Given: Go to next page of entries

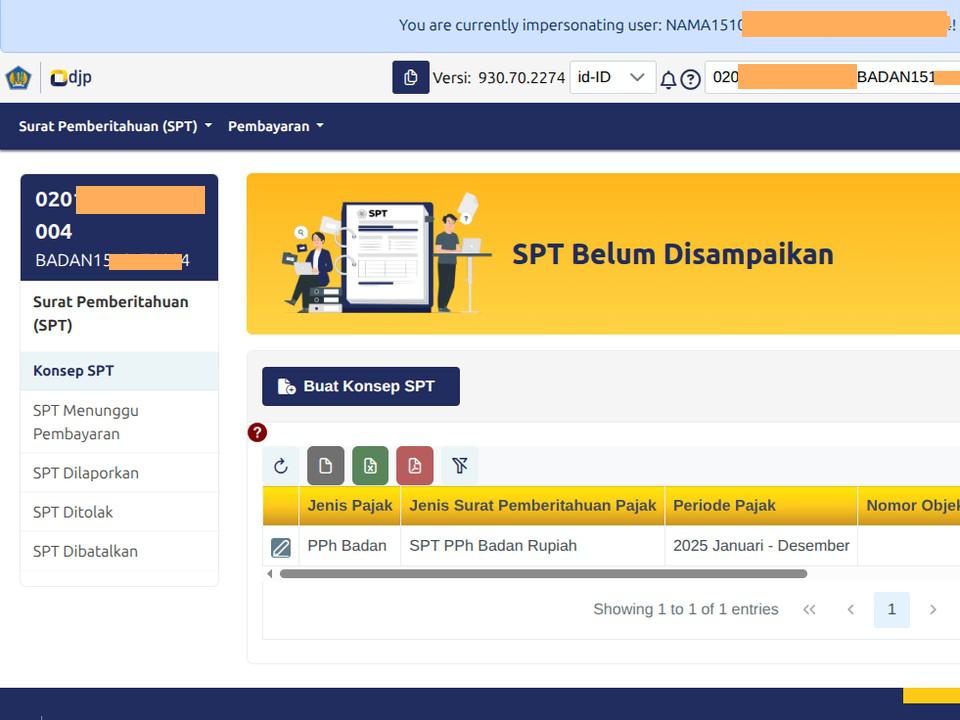Looking at the screenshot, I should click(932, 610).
